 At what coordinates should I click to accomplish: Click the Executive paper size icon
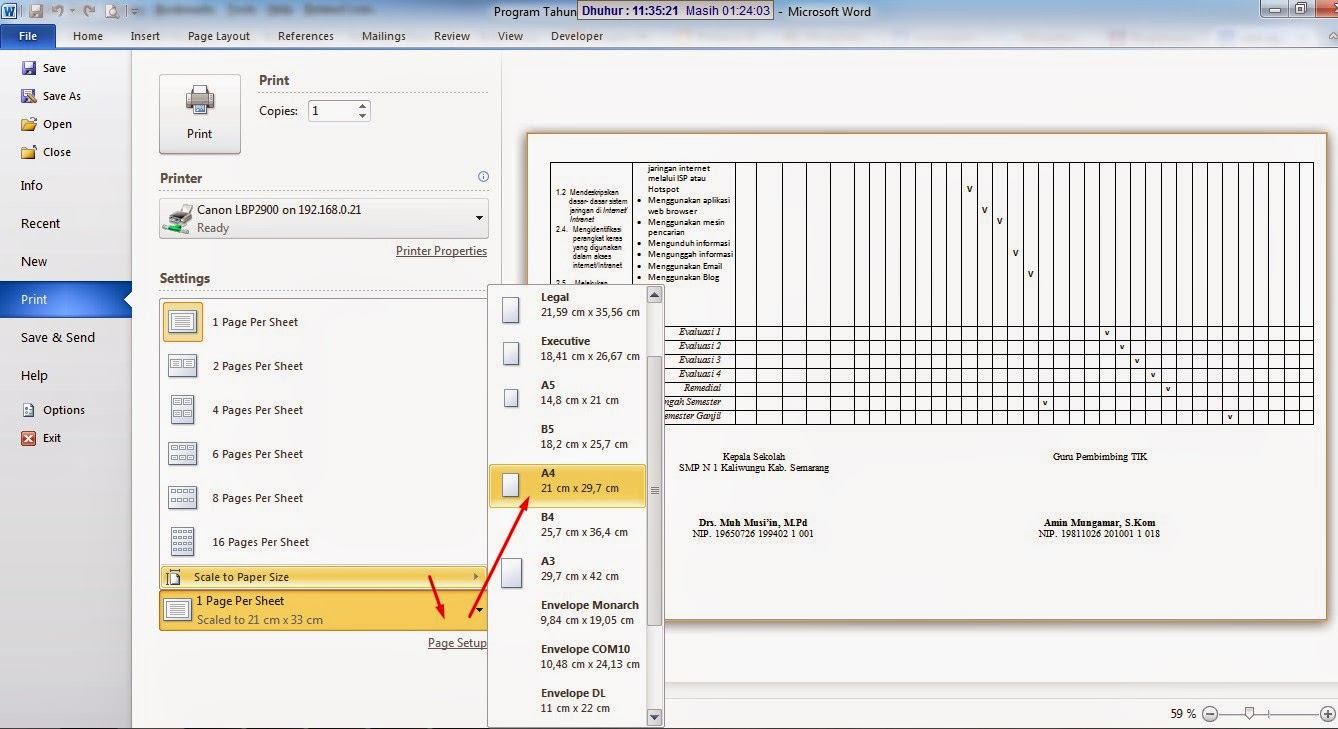click(x=511, y=353)
